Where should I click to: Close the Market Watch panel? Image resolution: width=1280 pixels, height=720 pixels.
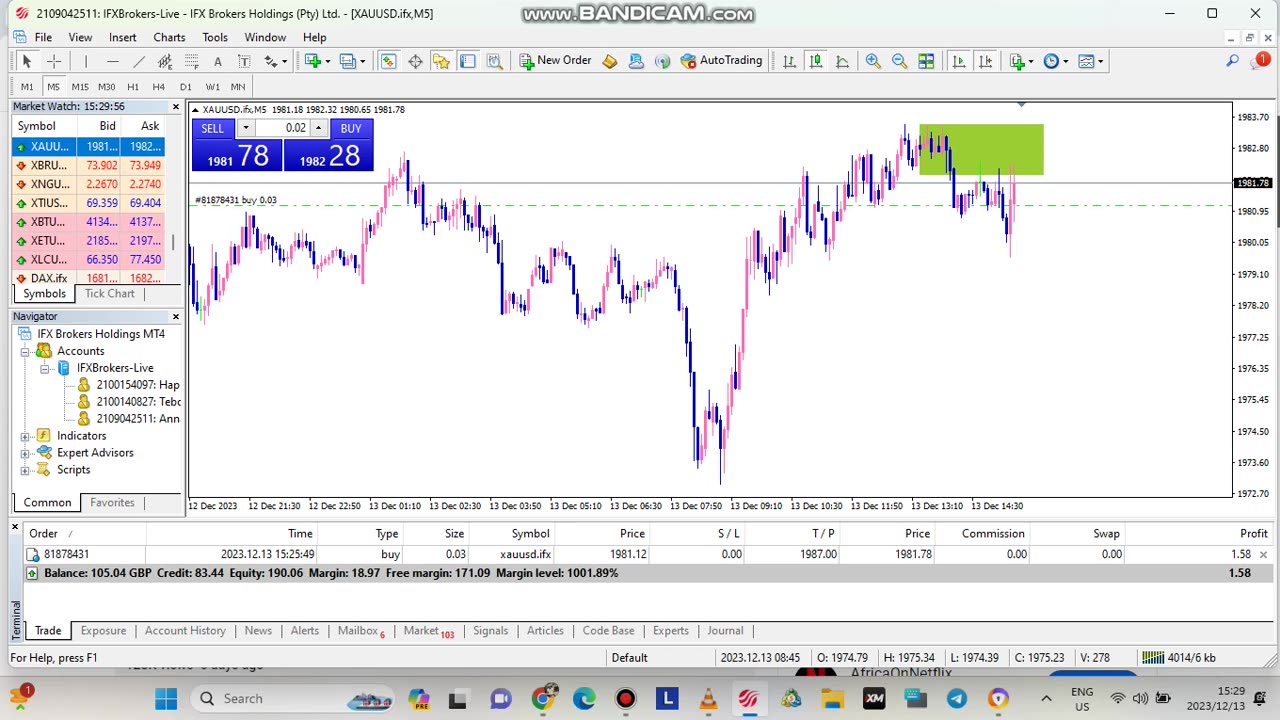[176, 106]
